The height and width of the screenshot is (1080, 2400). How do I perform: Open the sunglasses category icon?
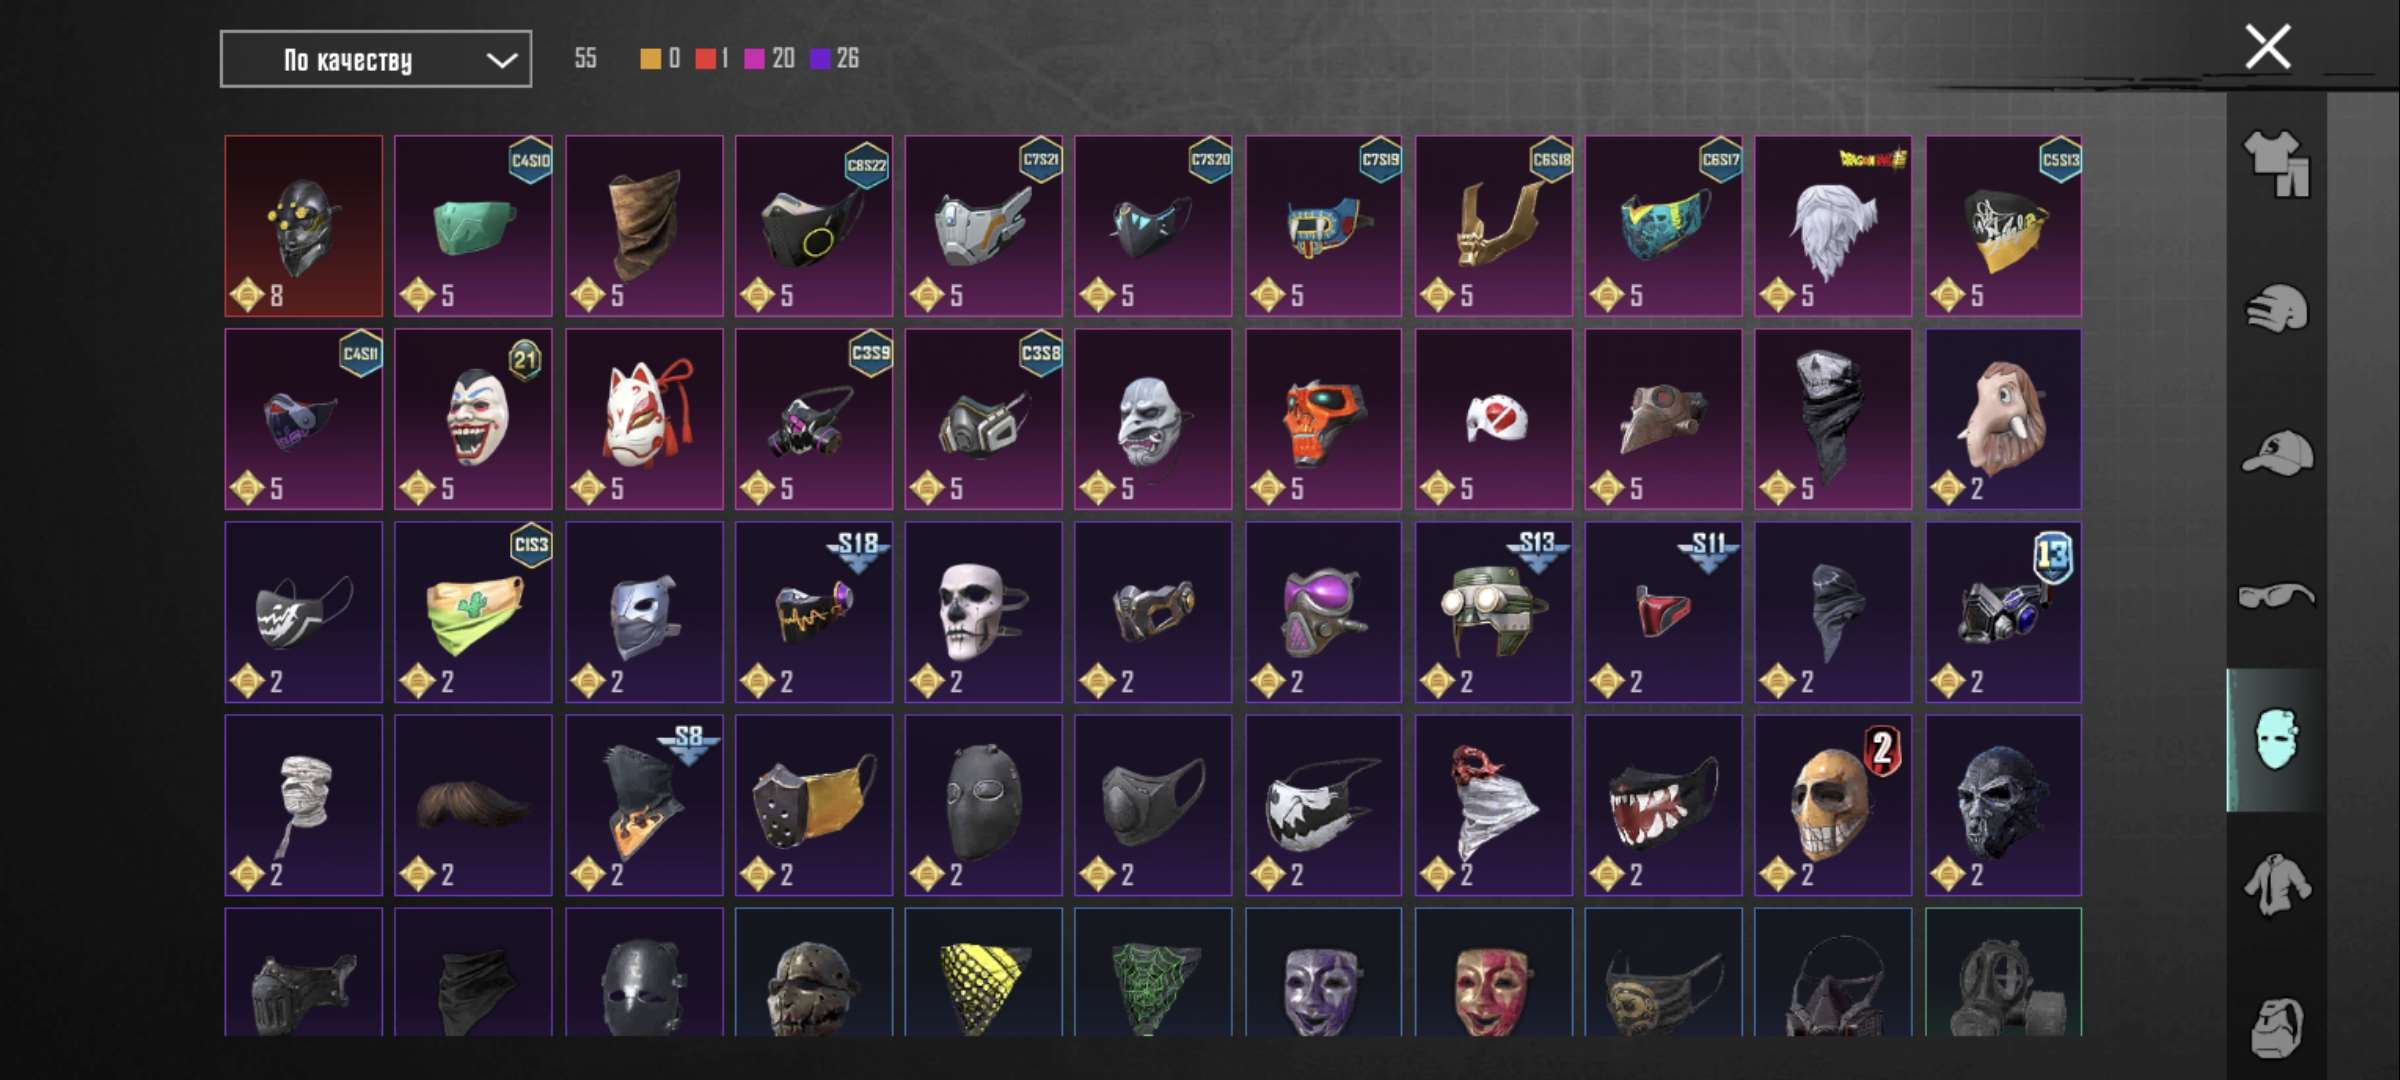coord(2276,596)
